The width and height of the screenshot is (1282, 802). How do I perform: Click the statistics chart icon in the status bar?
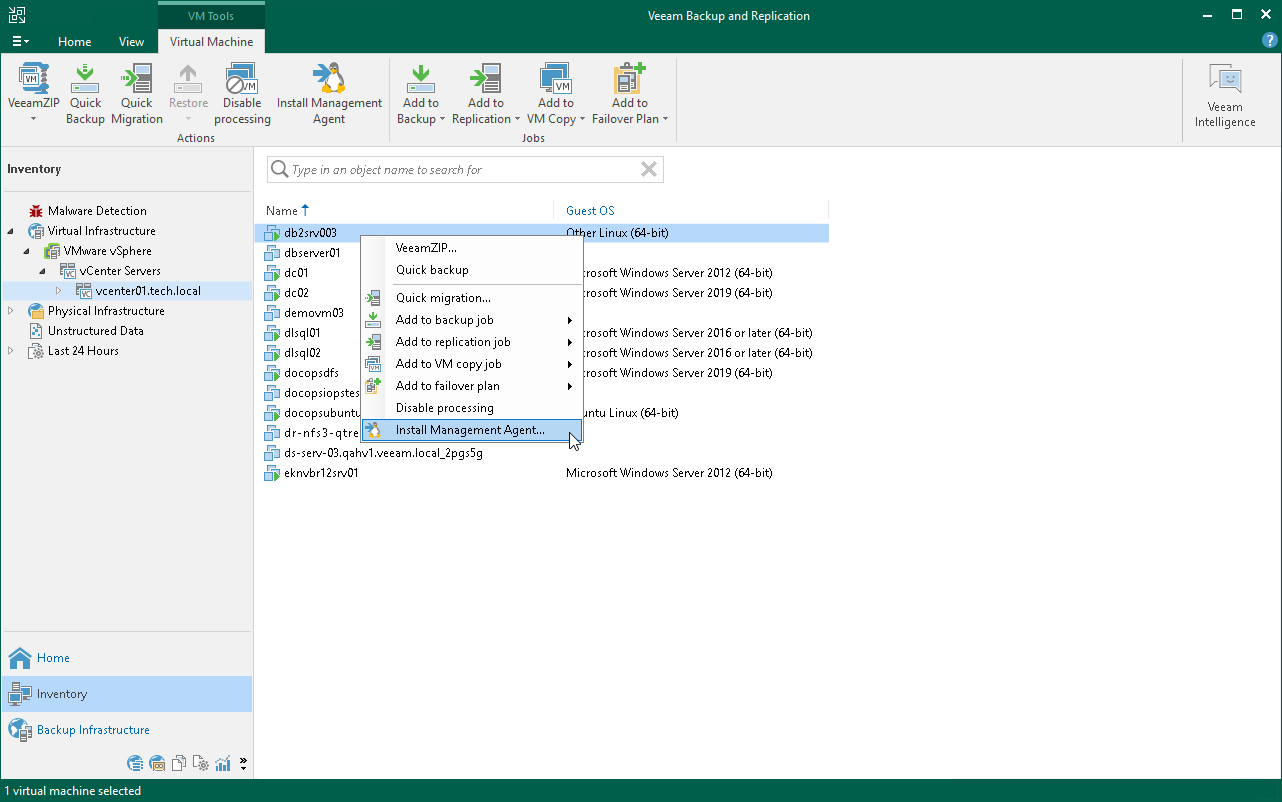tap(222, 763)
